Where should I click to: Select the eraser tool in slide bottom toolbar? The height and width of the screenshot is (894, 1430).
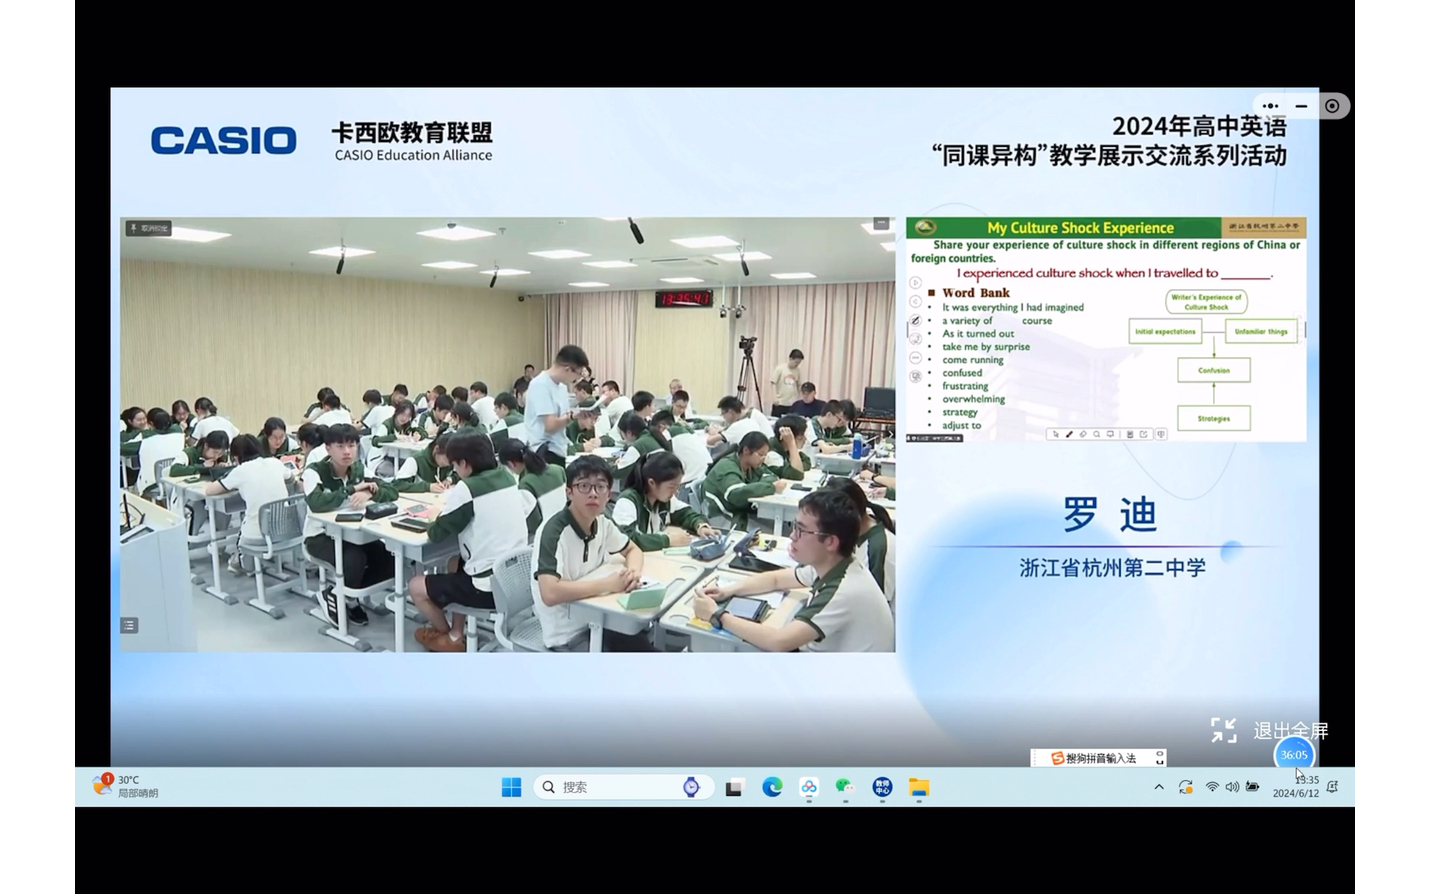[1083, 435]
